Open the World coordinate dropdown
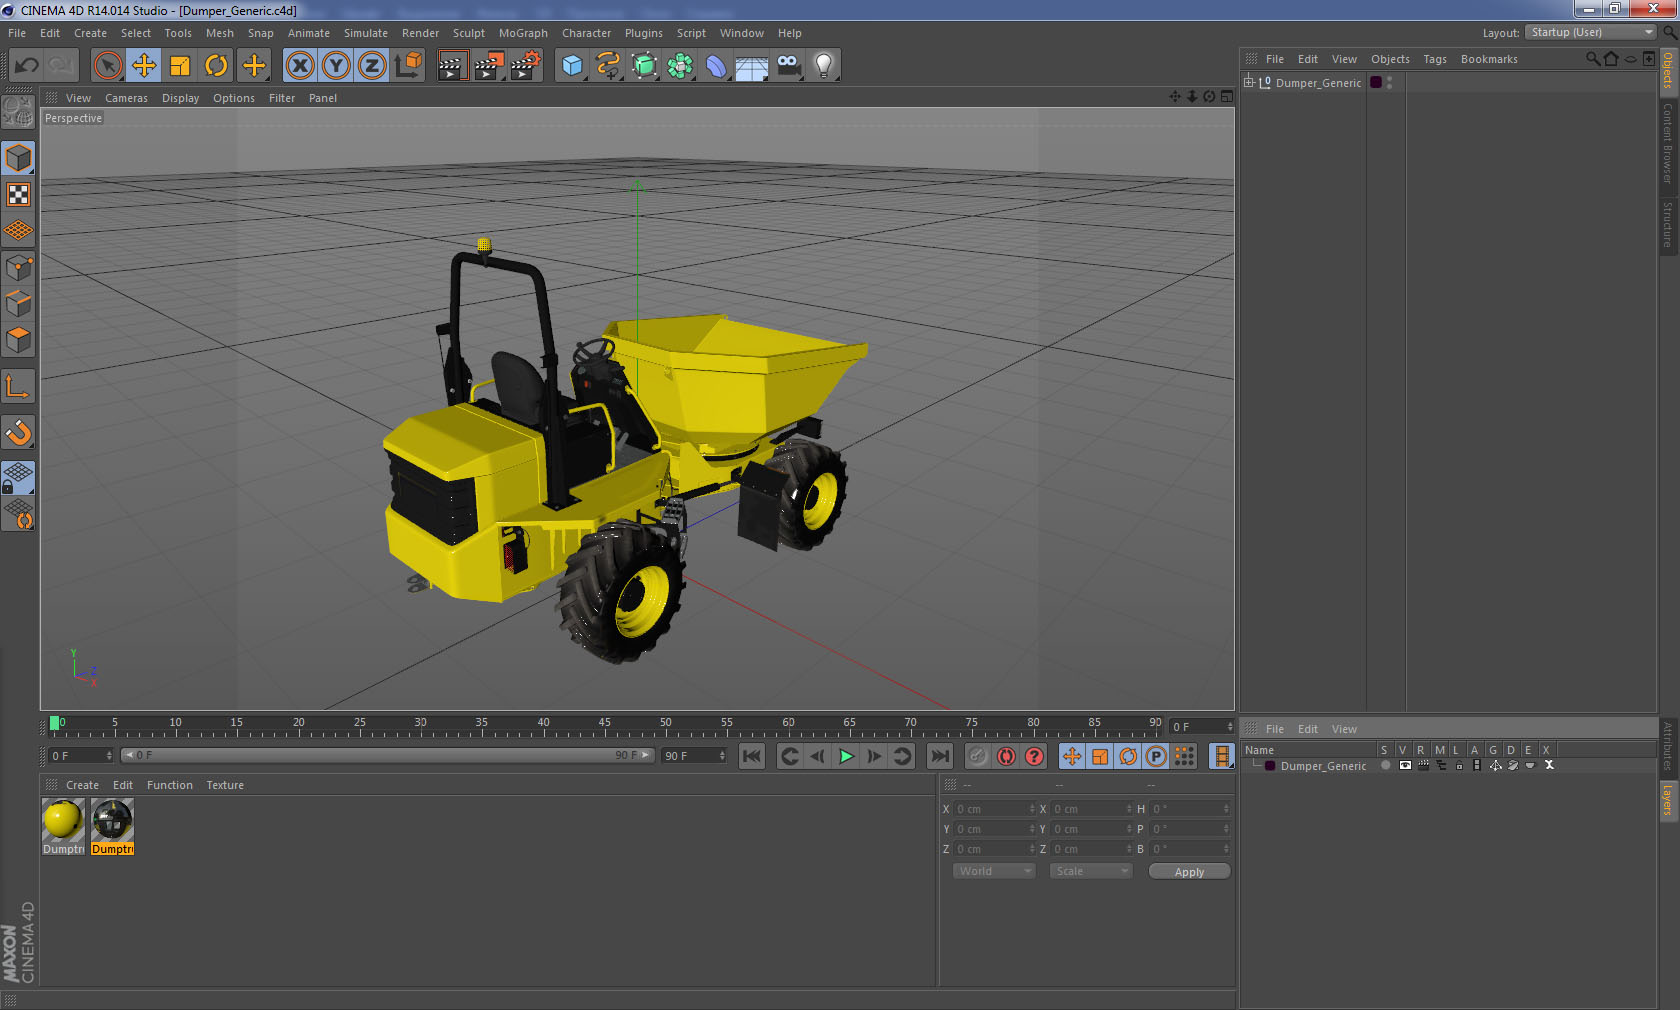 click(994, 871)
